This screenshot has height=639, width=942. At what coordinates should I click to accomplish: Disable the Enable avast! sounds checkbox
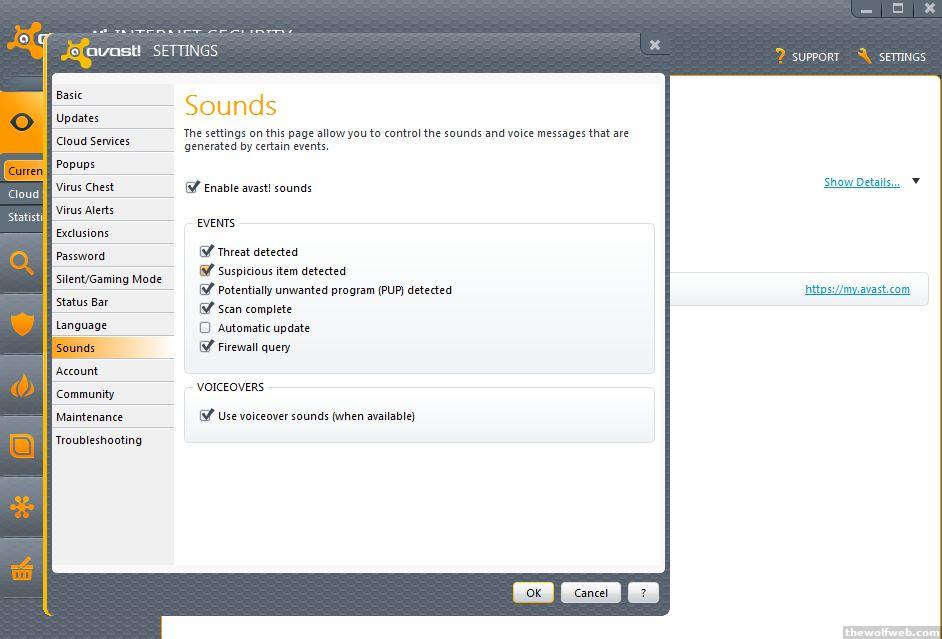(x=193, y=187)
